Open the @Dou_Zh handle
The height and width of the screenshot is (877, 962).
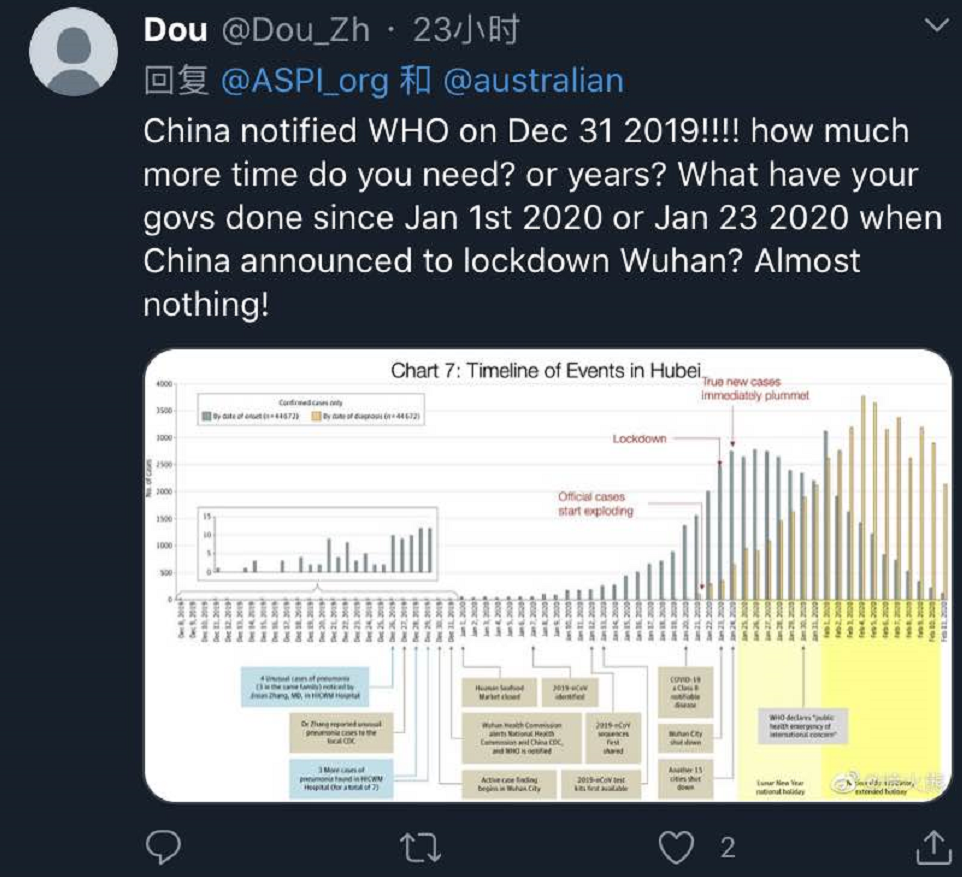click(294, 30)
